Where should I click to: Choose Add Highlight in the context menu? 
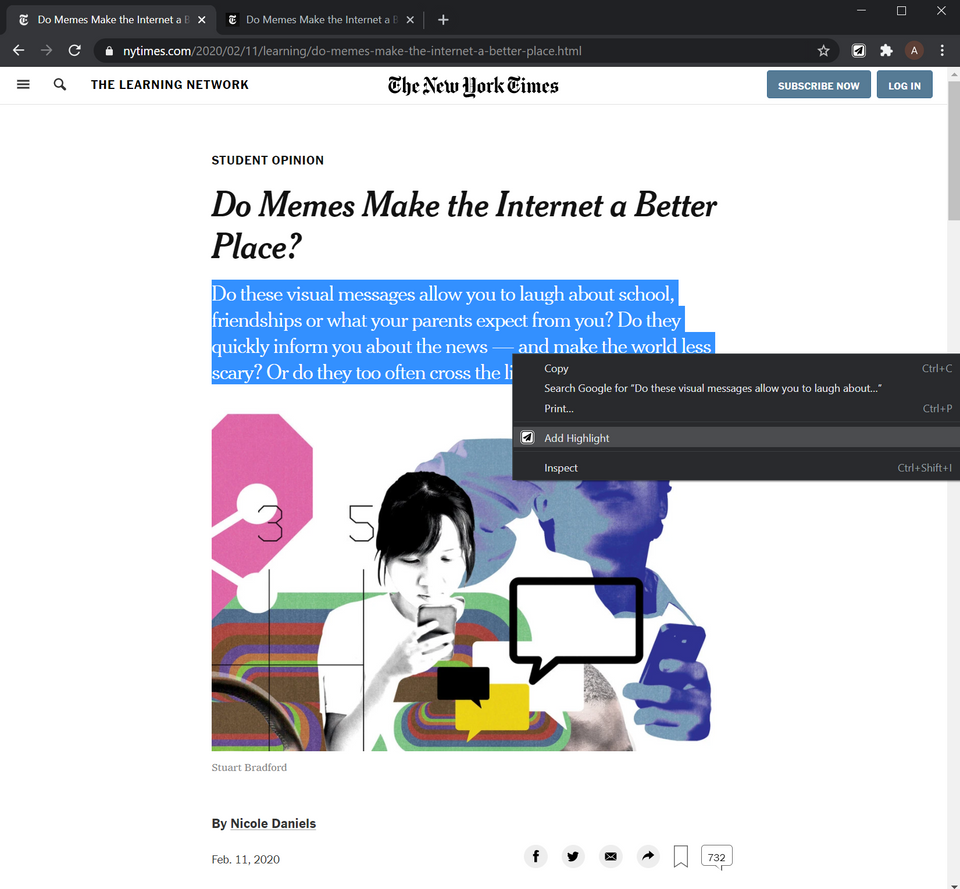coord(577,437)
